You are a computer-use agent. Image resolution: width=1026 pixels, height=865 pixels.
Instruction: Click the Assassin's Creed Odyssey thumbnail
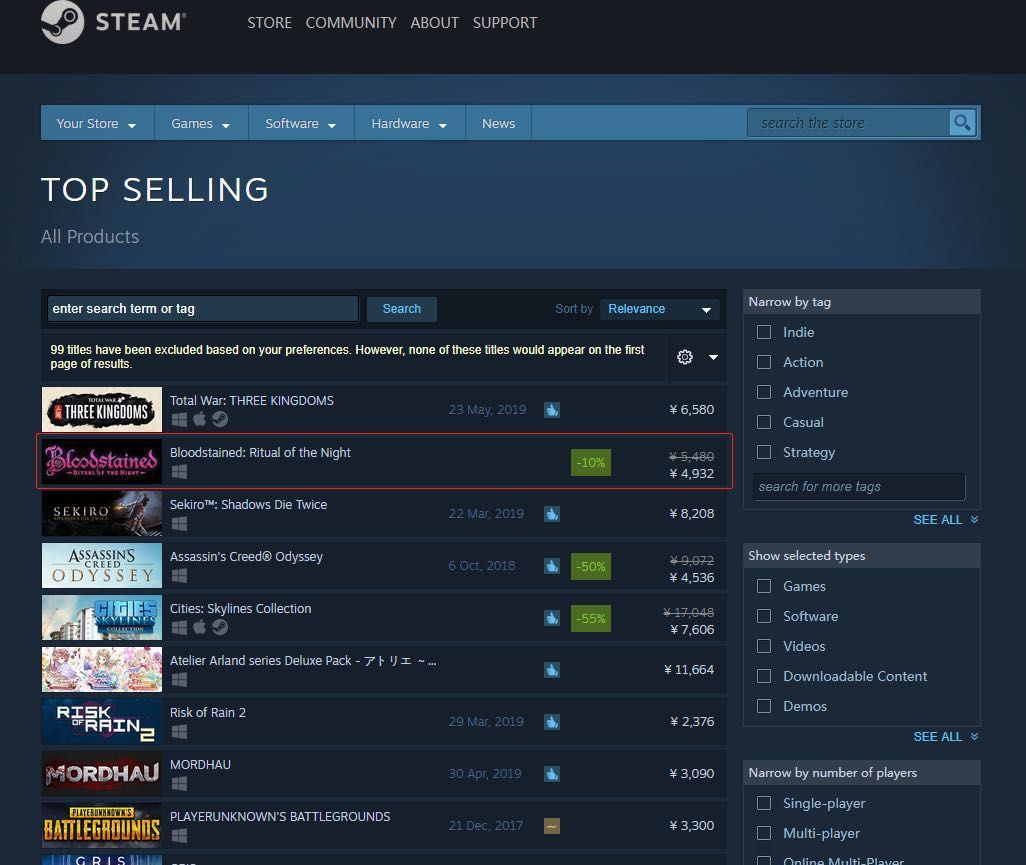(102, 565)
